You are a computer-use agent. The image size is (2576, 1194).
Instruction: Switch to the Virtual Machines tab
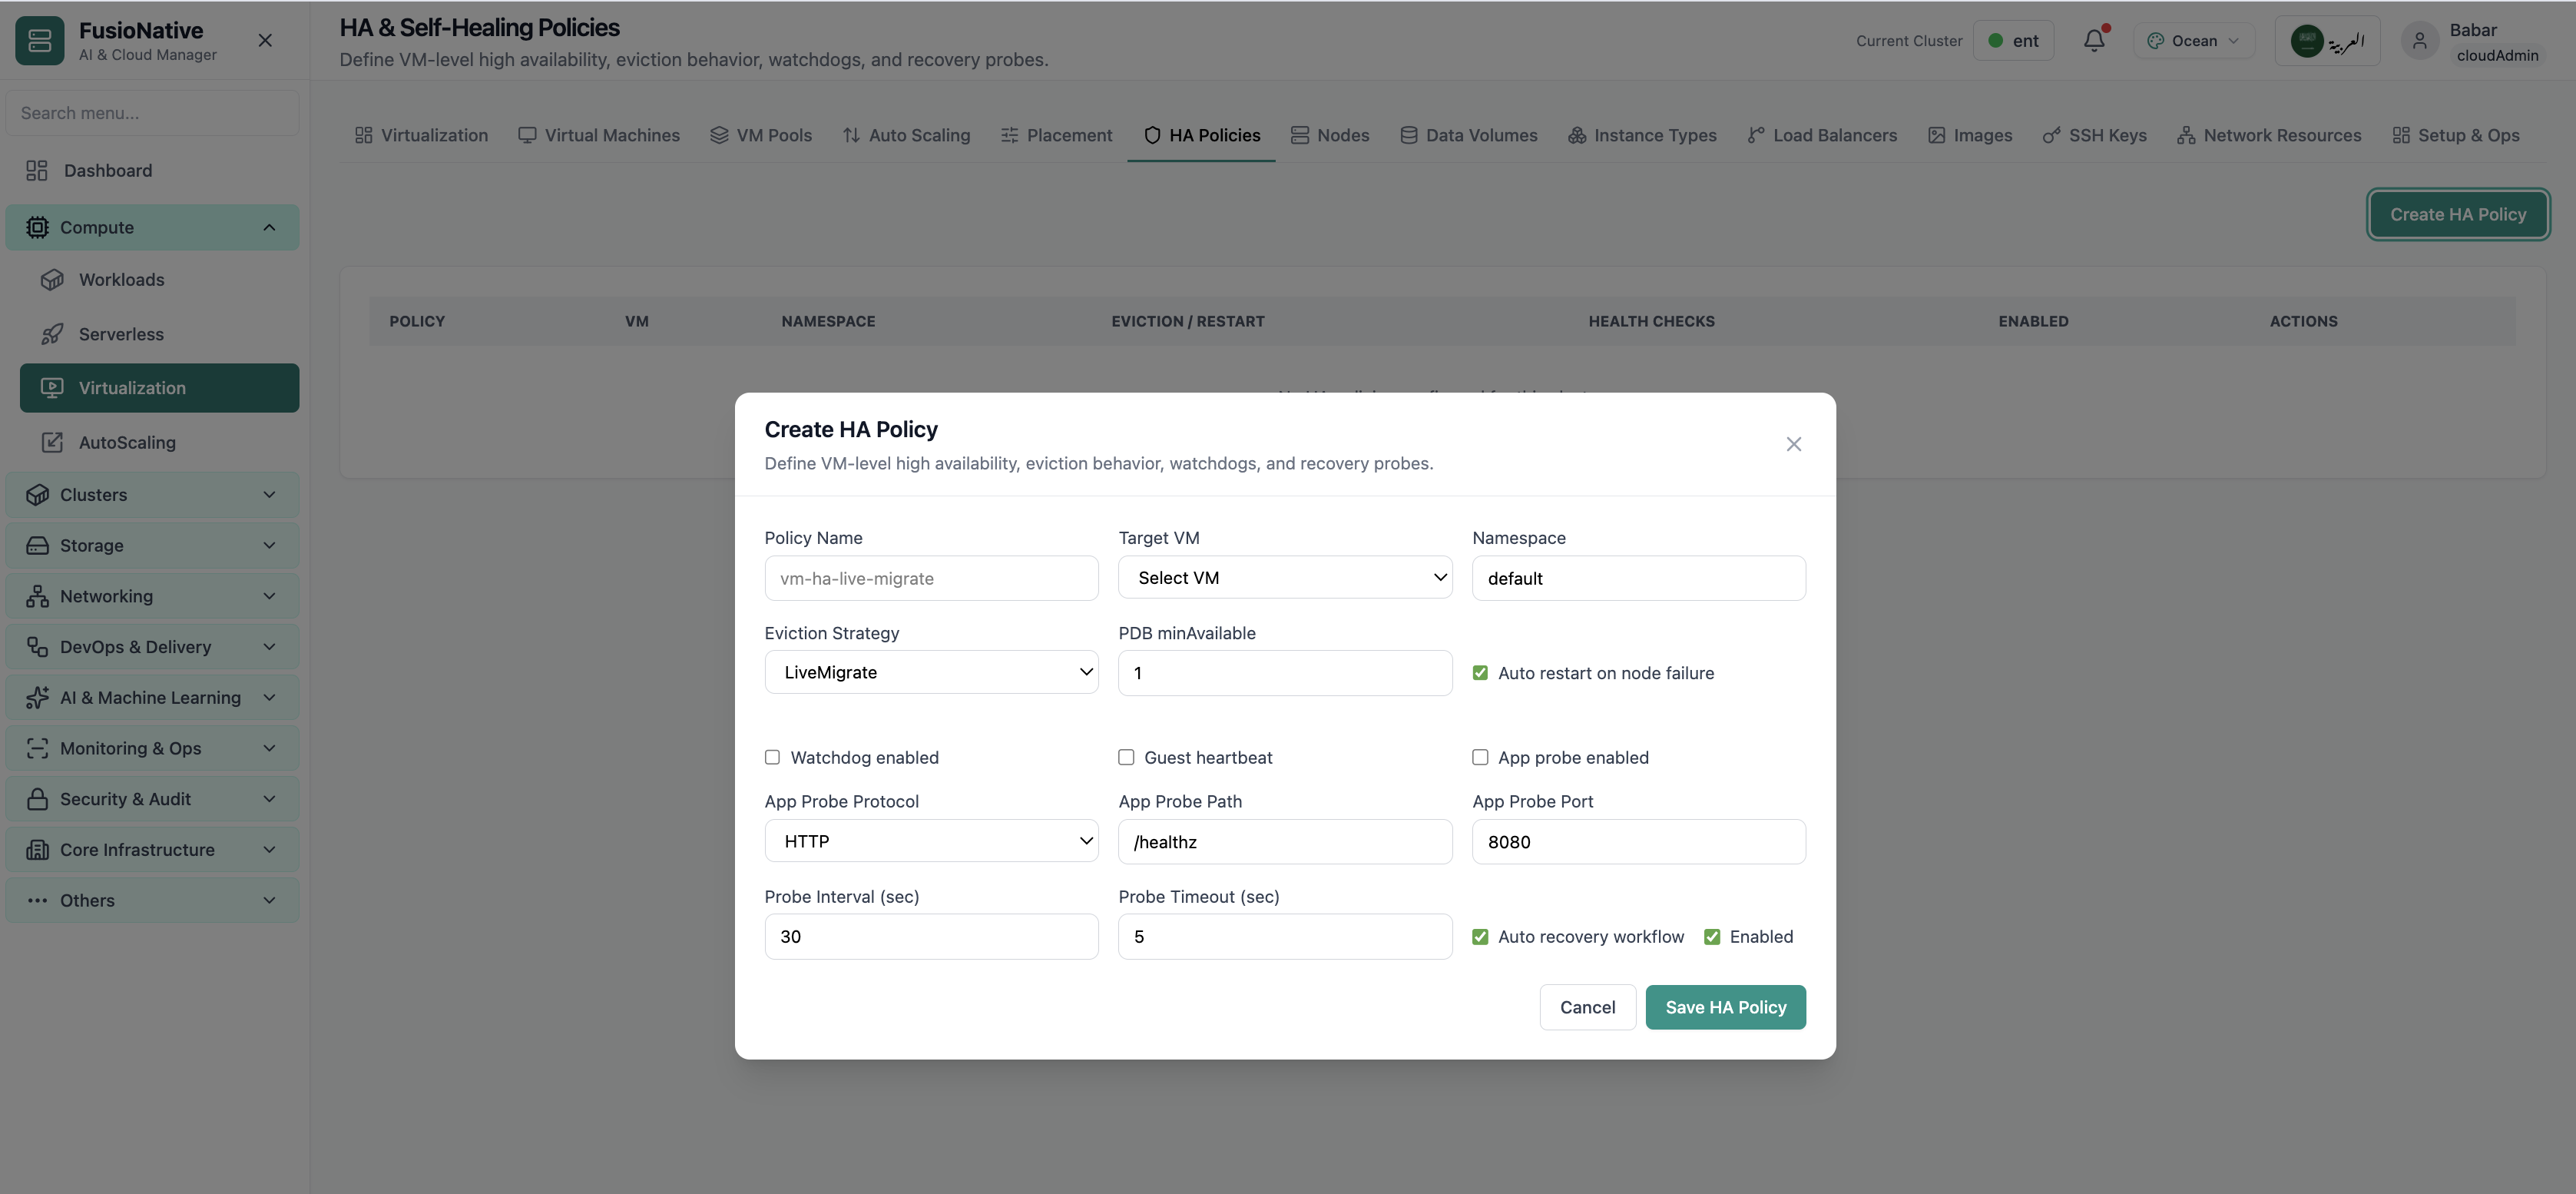point(598,135)
